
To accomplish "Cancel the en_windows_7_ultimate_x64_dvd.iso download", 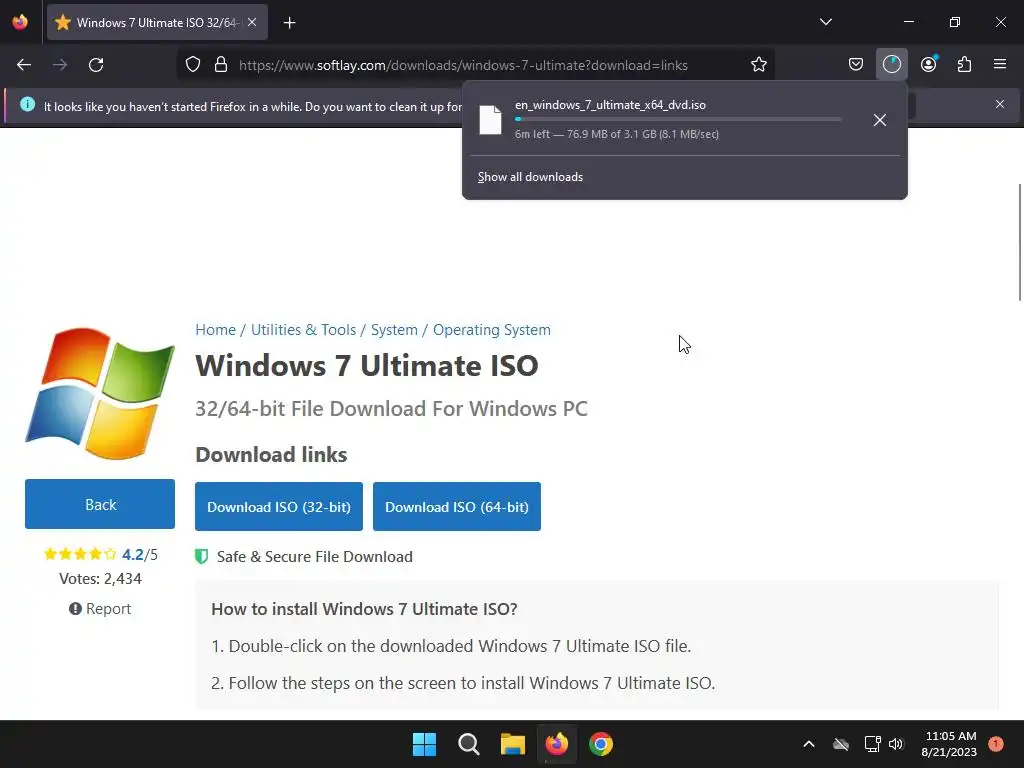I will tap(880, 120).
